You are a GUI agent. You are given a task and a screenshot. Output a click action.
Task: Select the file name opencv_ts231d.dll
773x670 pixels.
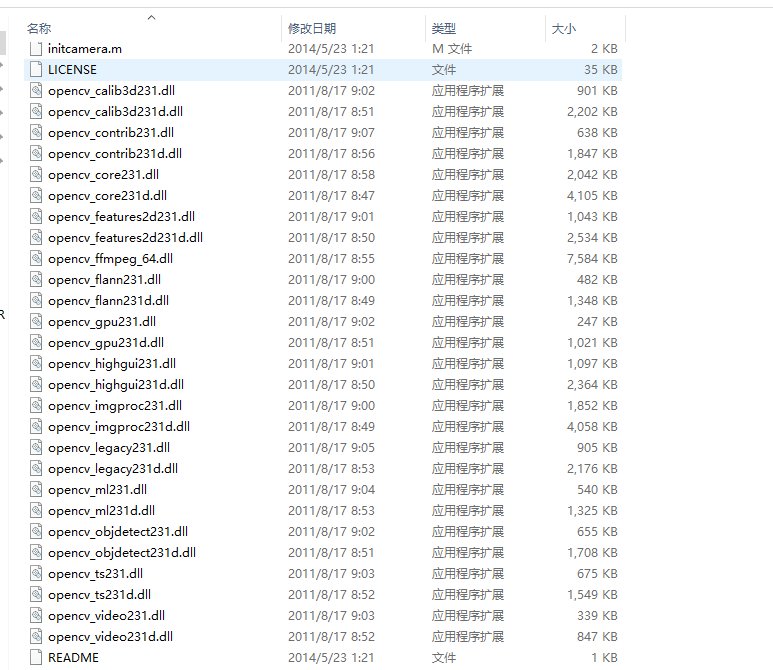pos(100,595)
